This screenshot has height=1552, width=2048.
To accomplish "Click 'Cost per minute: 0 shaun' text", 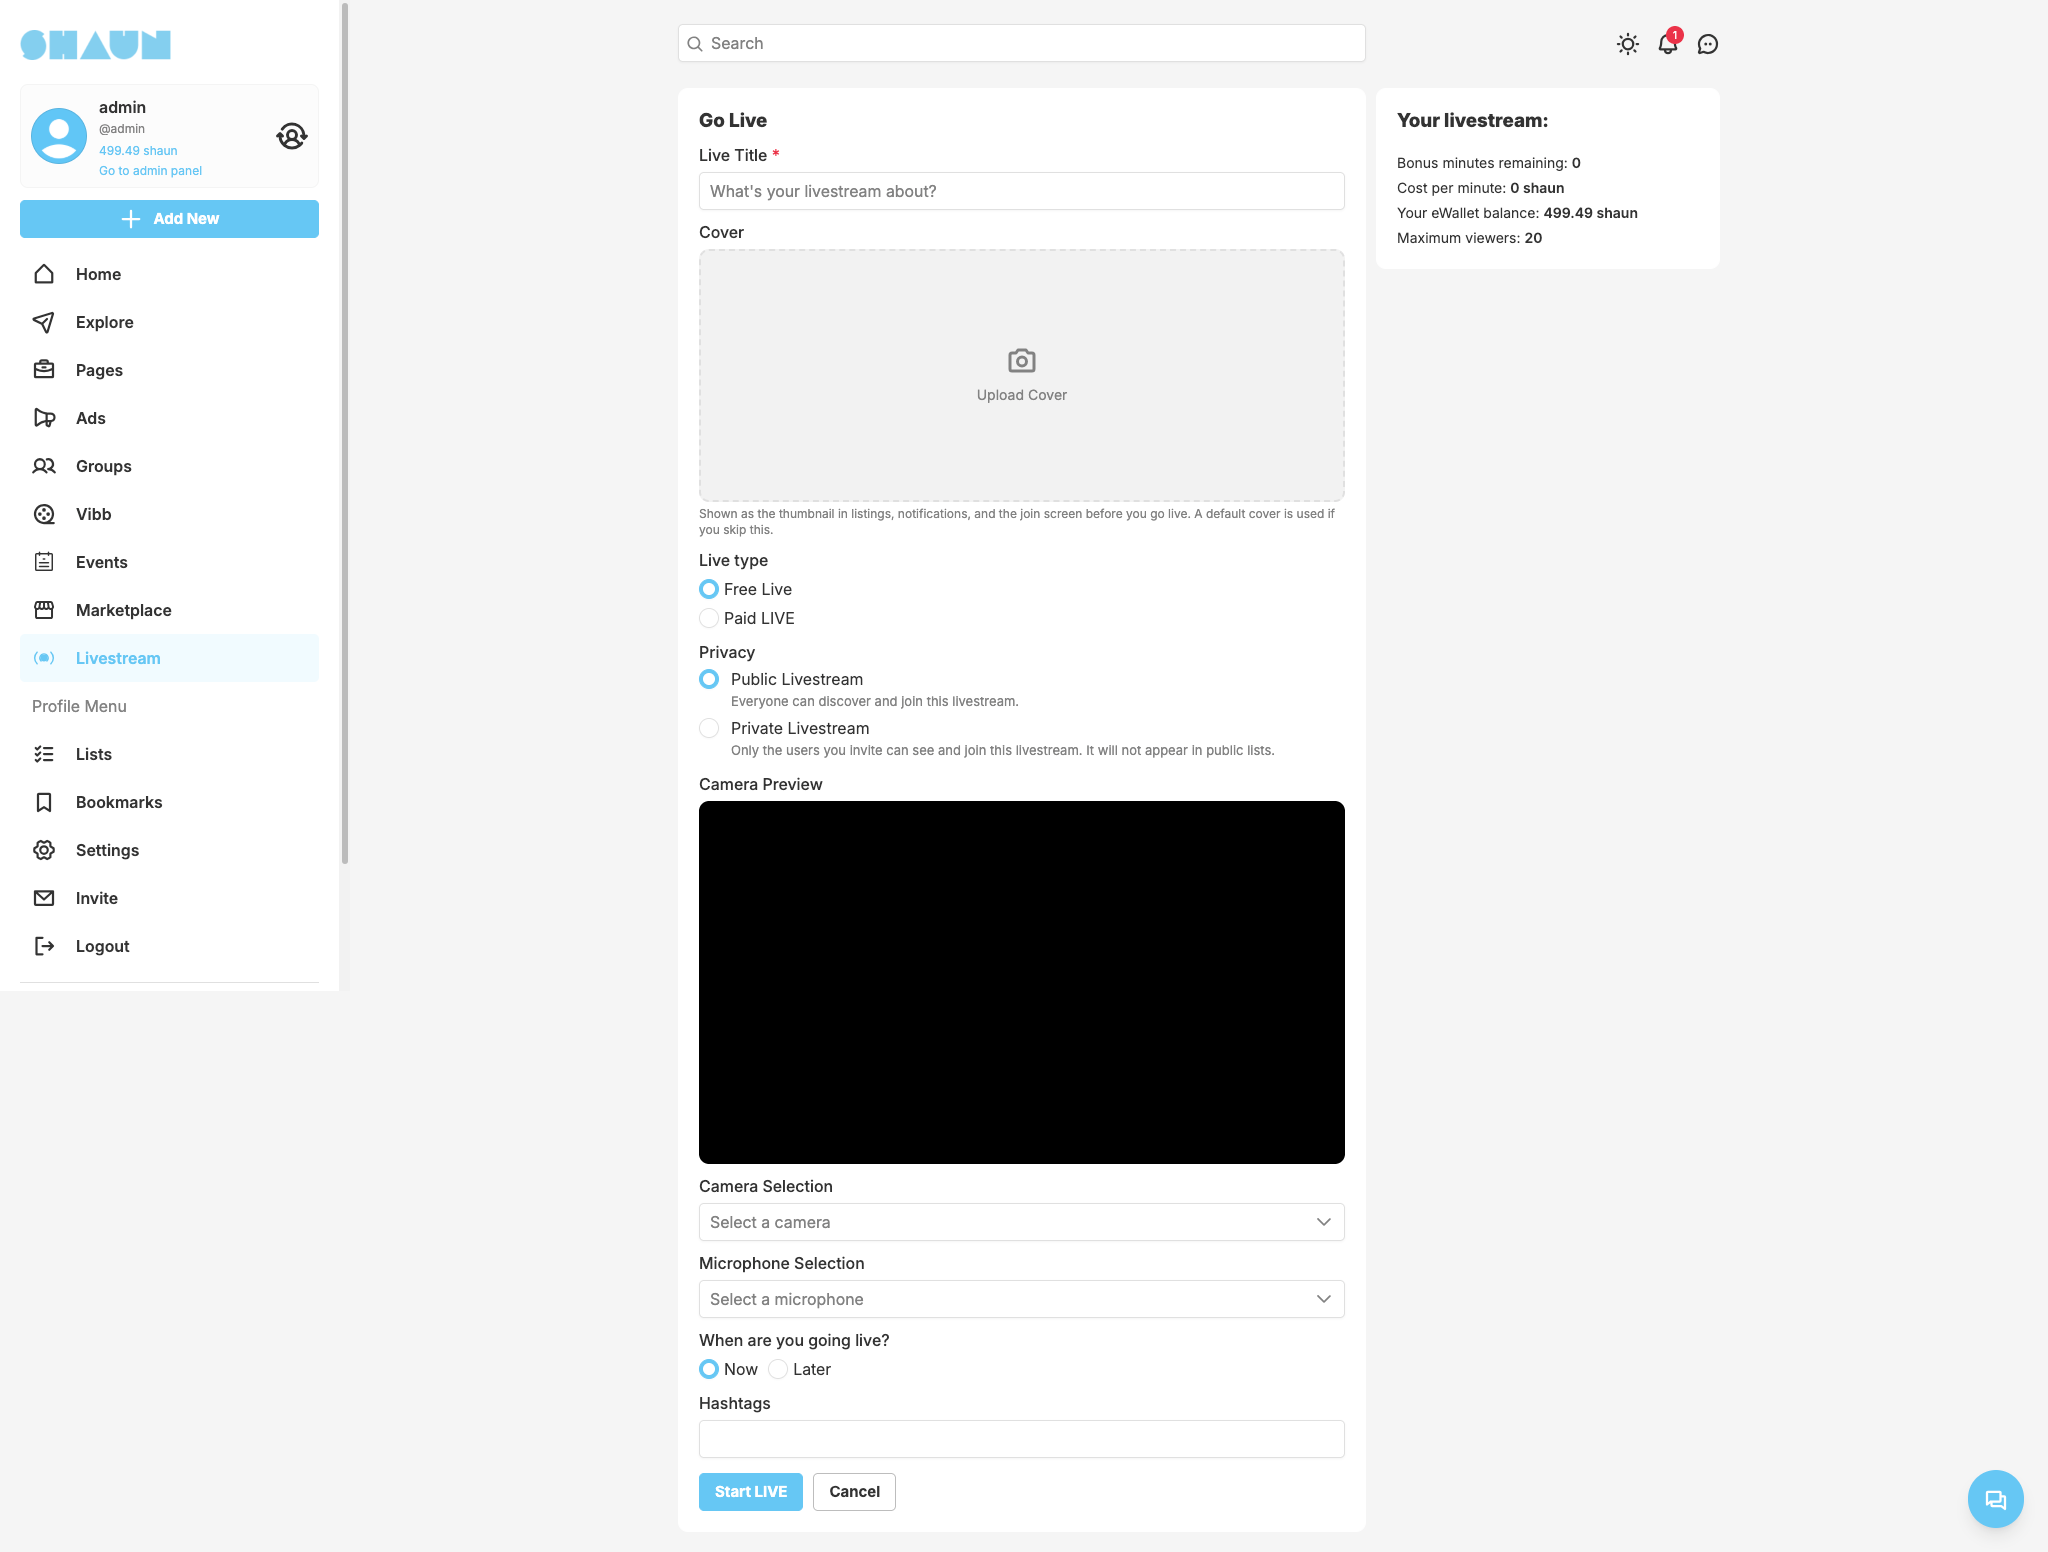I will tap(1480, 188).
